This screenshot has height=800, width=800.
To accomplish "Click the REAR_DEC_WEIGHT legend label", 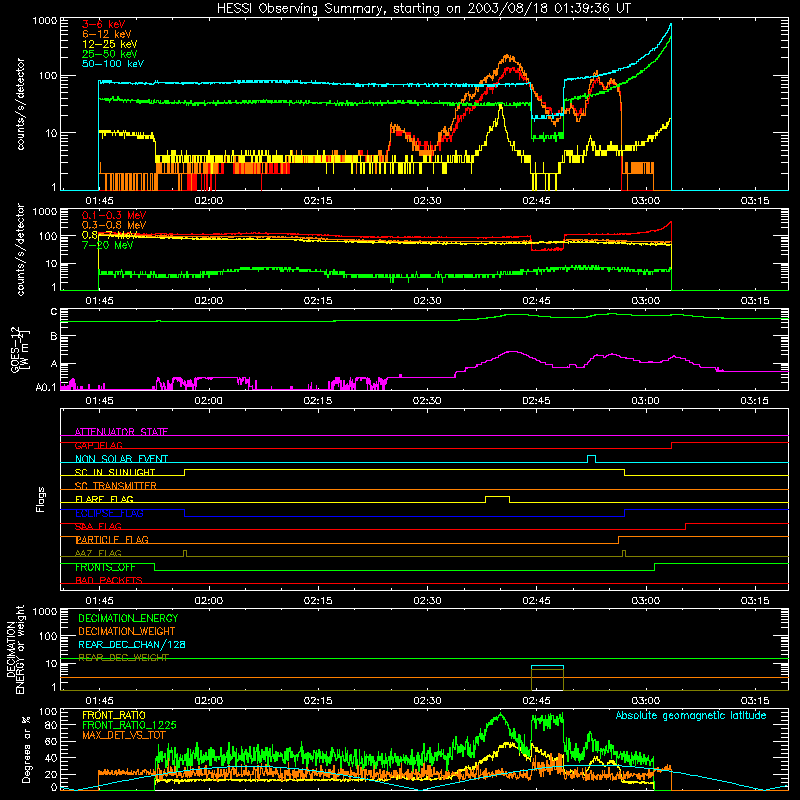I will click(123, 658).
